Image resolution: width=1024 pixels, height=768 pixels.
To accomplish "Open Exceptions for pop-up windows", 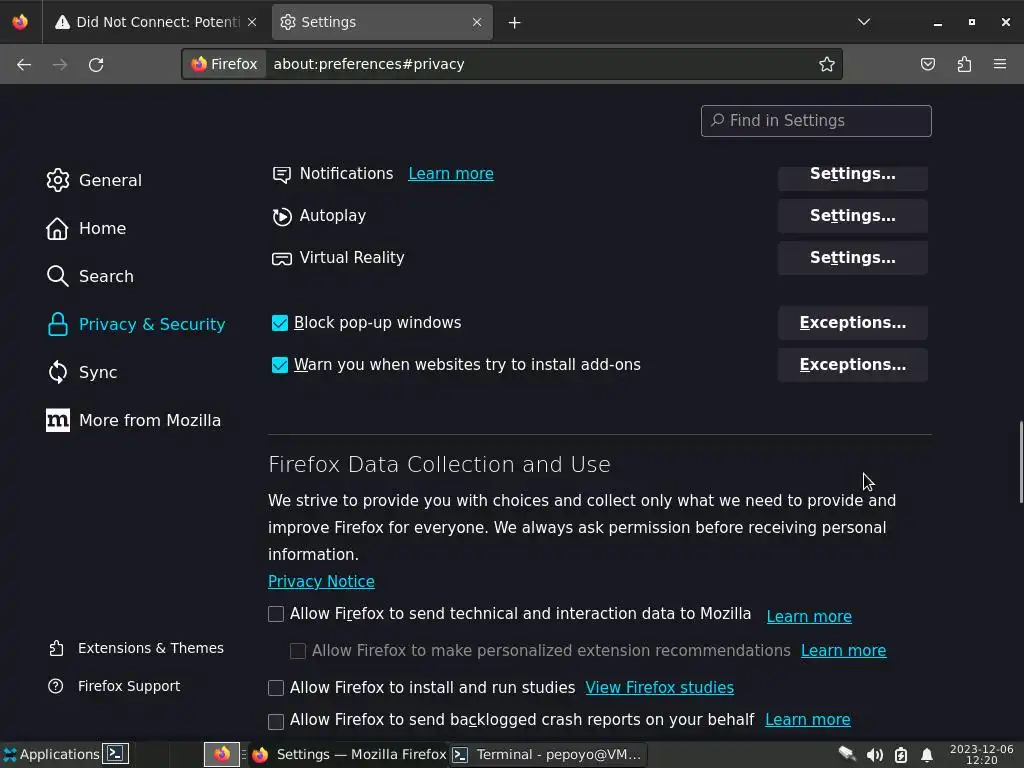I will [x=852, y=323].
